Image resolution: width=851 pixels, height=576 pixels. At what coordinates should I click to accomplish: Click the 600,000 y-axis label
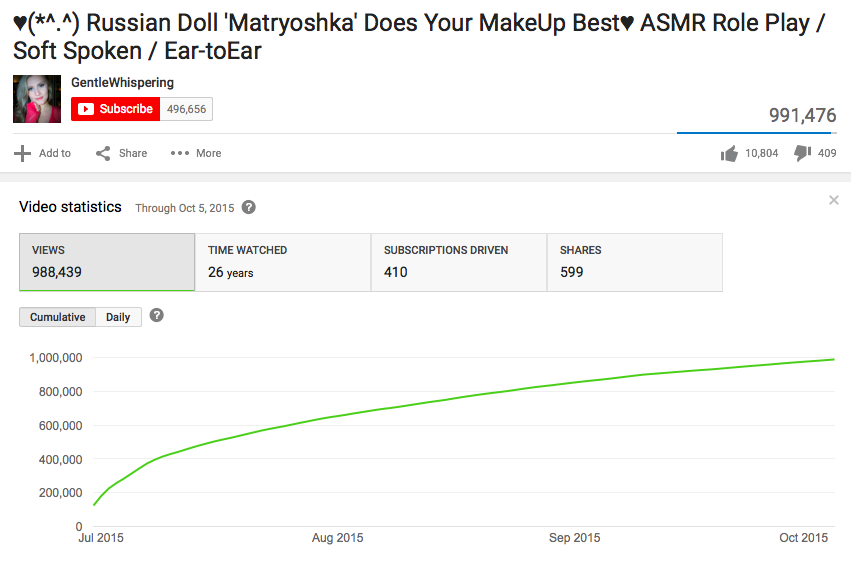pyautogui.click(x=60, y=426)
